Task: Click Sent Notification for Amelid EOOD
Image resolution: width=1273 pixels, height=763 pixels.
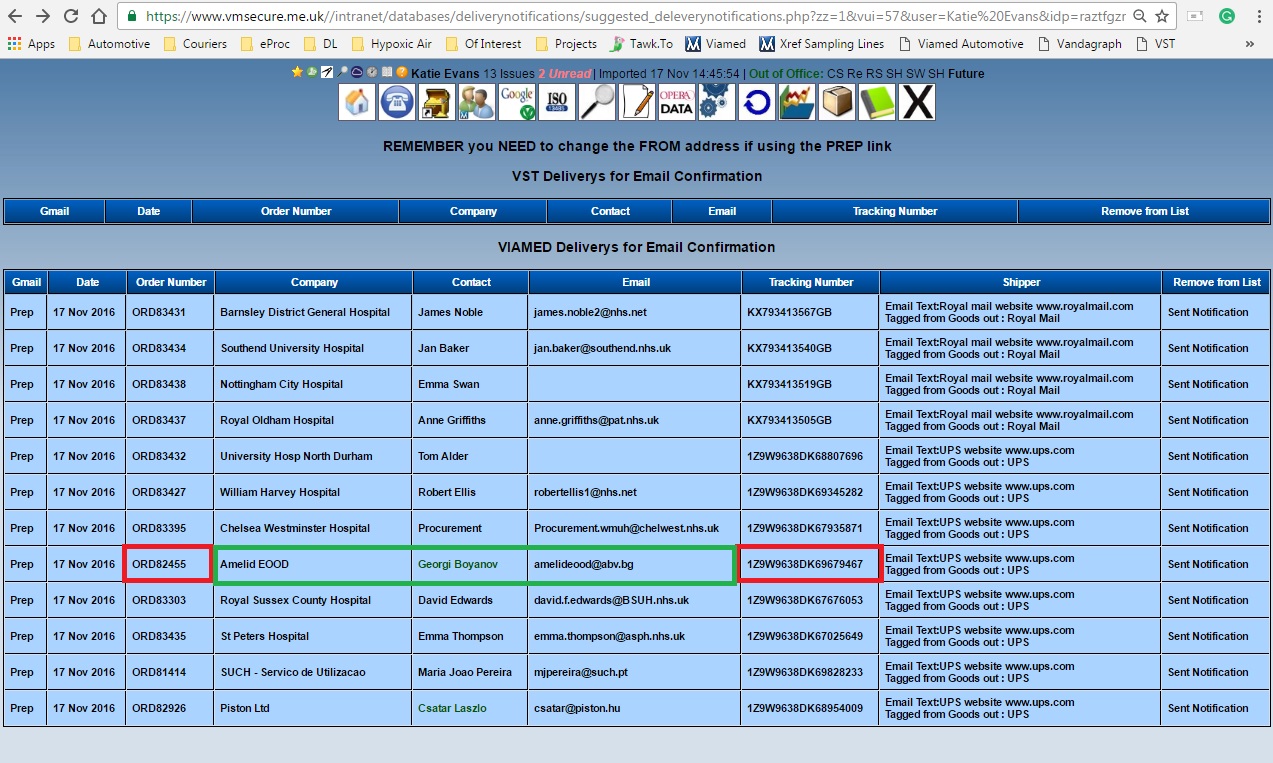Action: (1208, 564)
